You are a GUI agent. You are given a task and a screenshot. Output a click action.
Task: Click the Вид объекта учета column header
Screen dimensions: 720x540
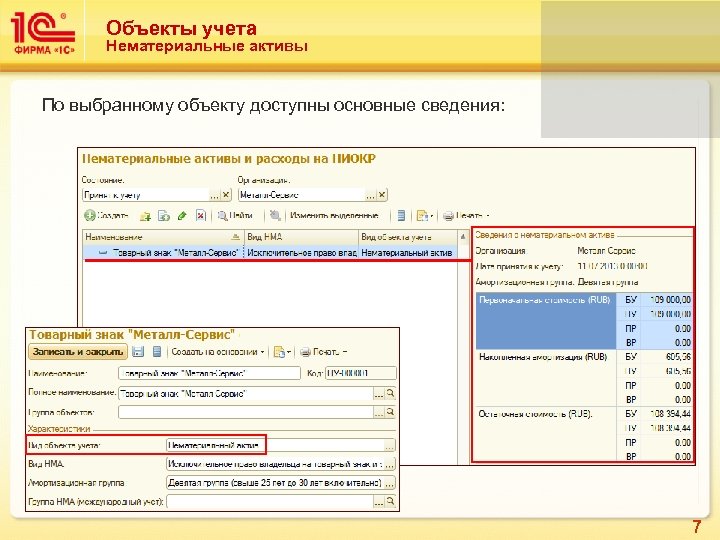[x=408, y=237]
